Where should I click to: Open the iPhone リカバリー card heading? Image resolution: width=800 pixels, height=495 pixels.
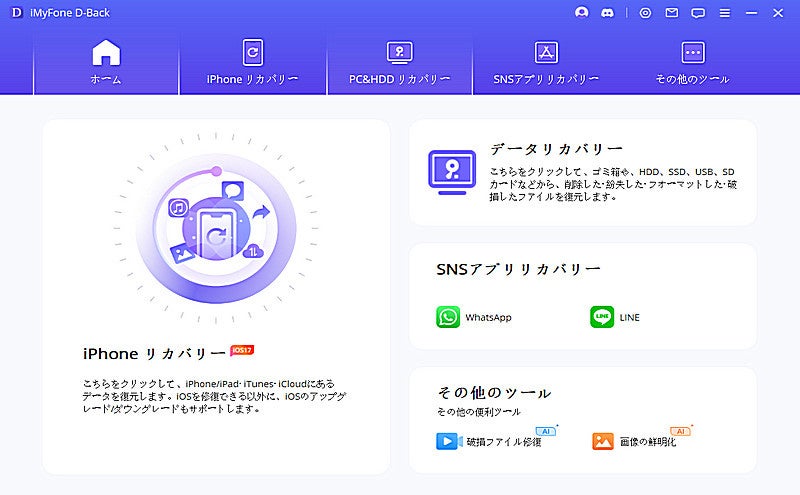[154, 354]
